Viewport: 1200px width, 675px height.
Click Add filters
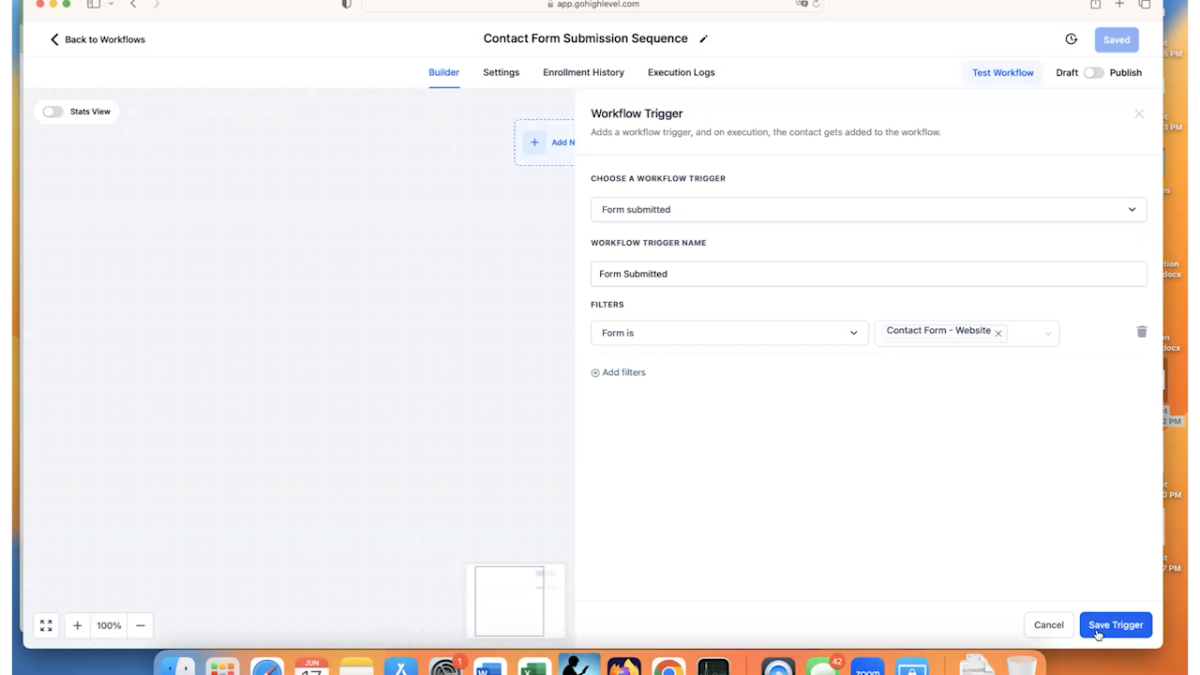click(618, 372)
